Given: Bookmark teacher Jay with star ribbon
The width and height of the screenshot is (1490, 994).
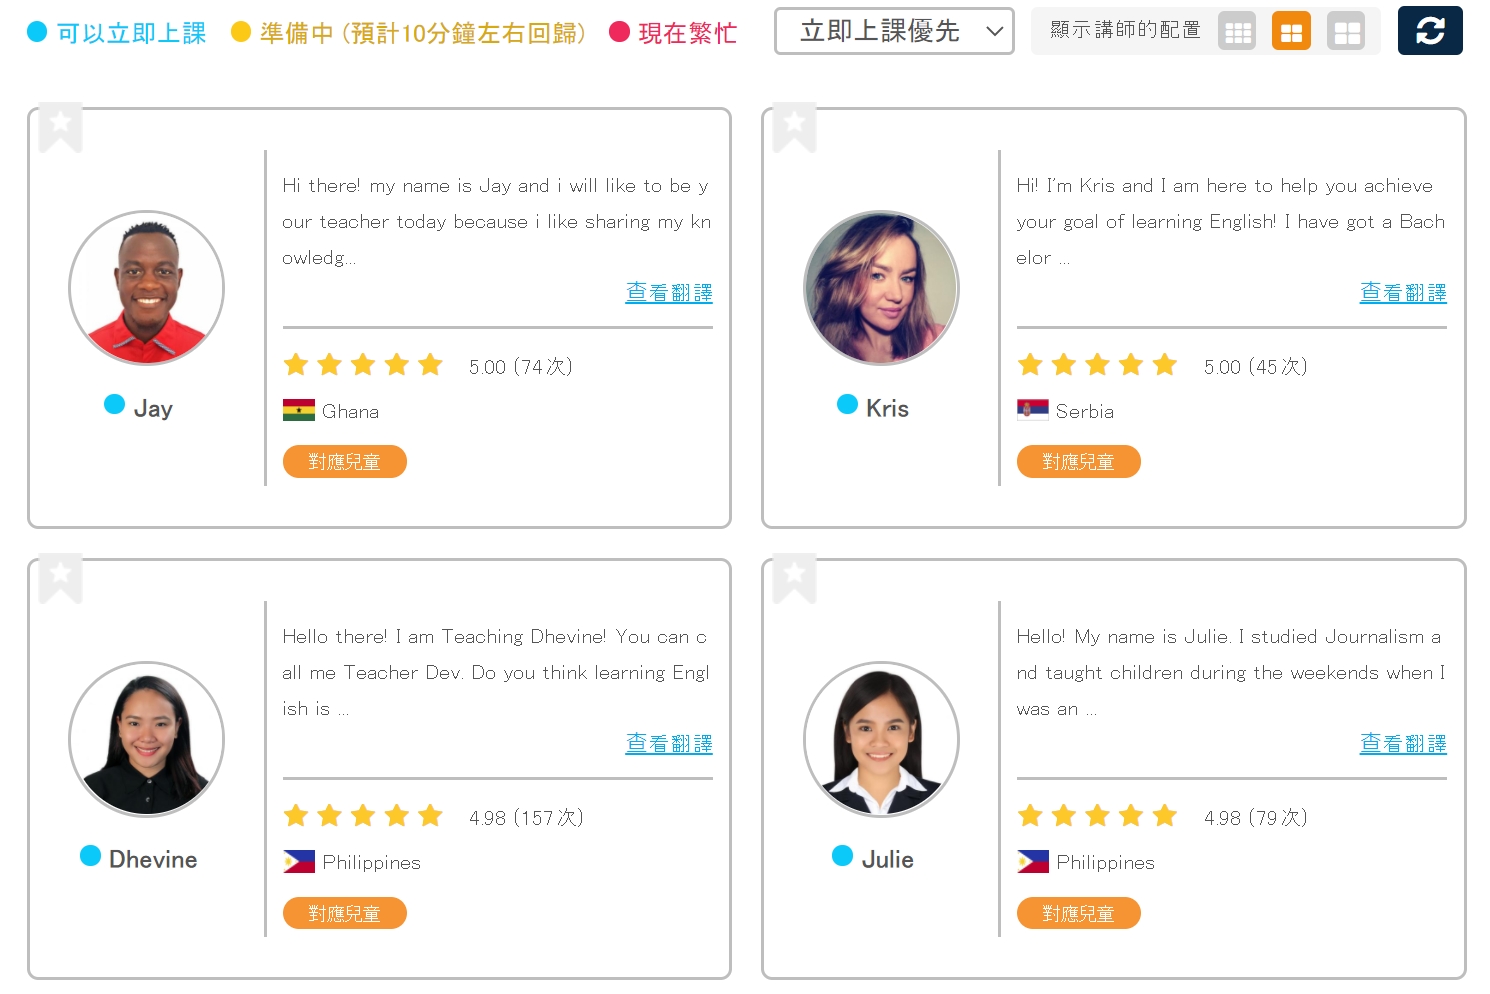Looking at the screenshot, I should coord(60,127).
